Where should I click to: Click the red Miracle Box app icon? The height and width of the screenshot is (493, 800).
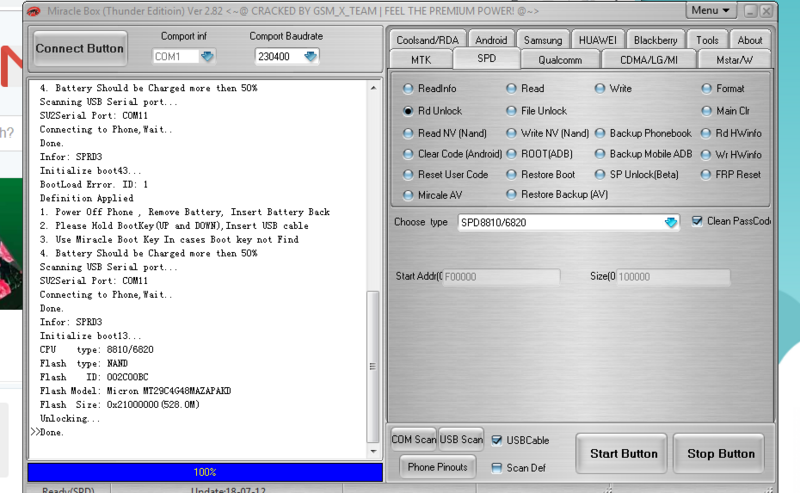pyautogui.click(x=34, y=11)
